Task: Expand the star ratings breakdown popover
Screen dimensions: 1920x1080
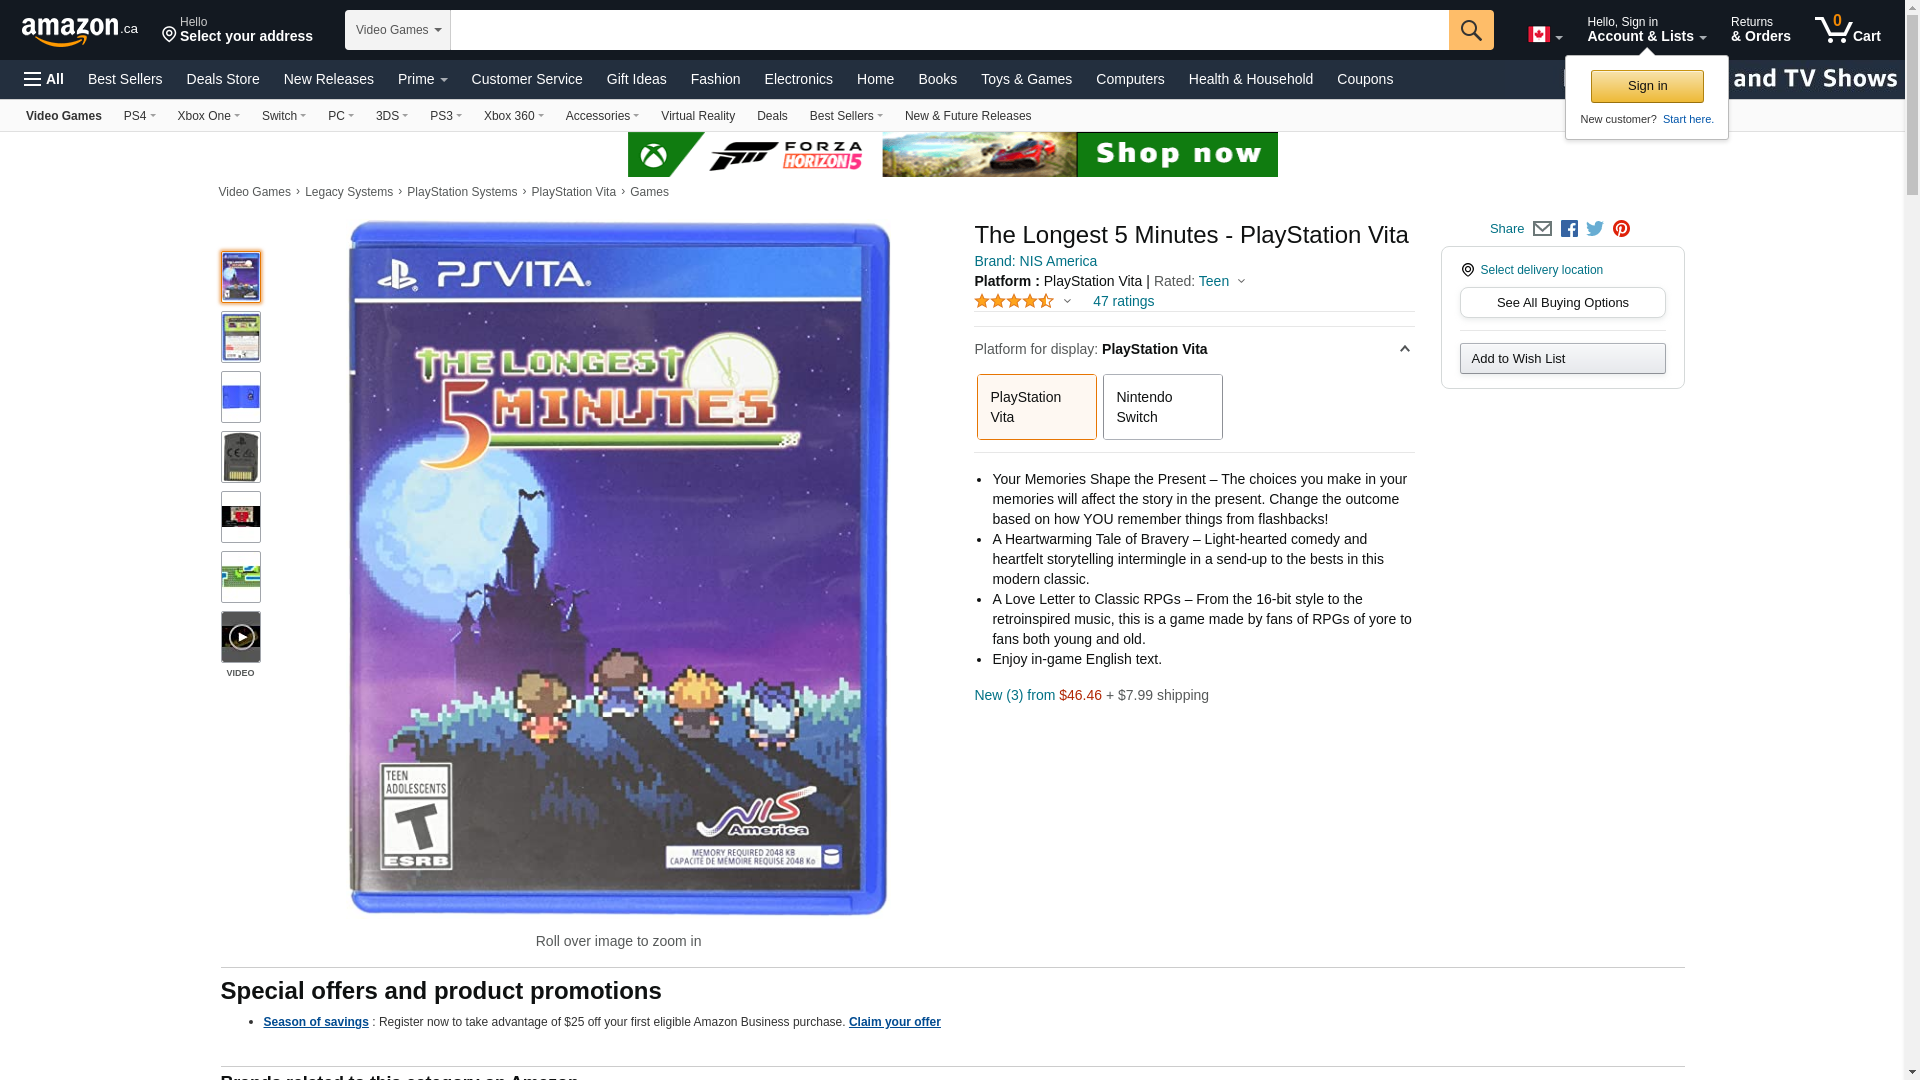Action: (x=1067, y=301)
